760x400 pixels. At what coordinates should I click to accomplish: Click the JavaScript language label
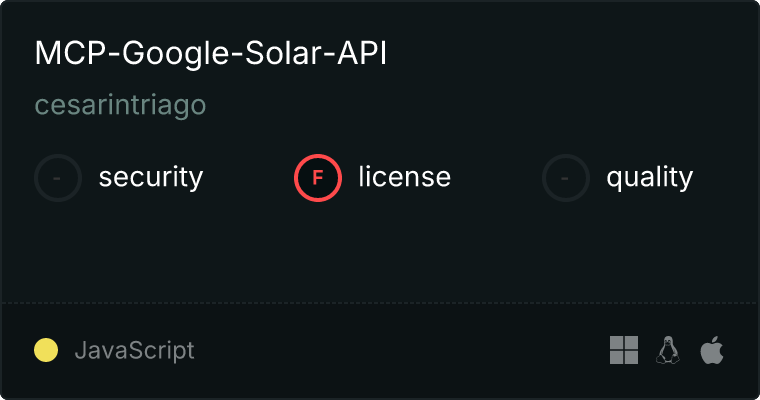pos(134,350)
